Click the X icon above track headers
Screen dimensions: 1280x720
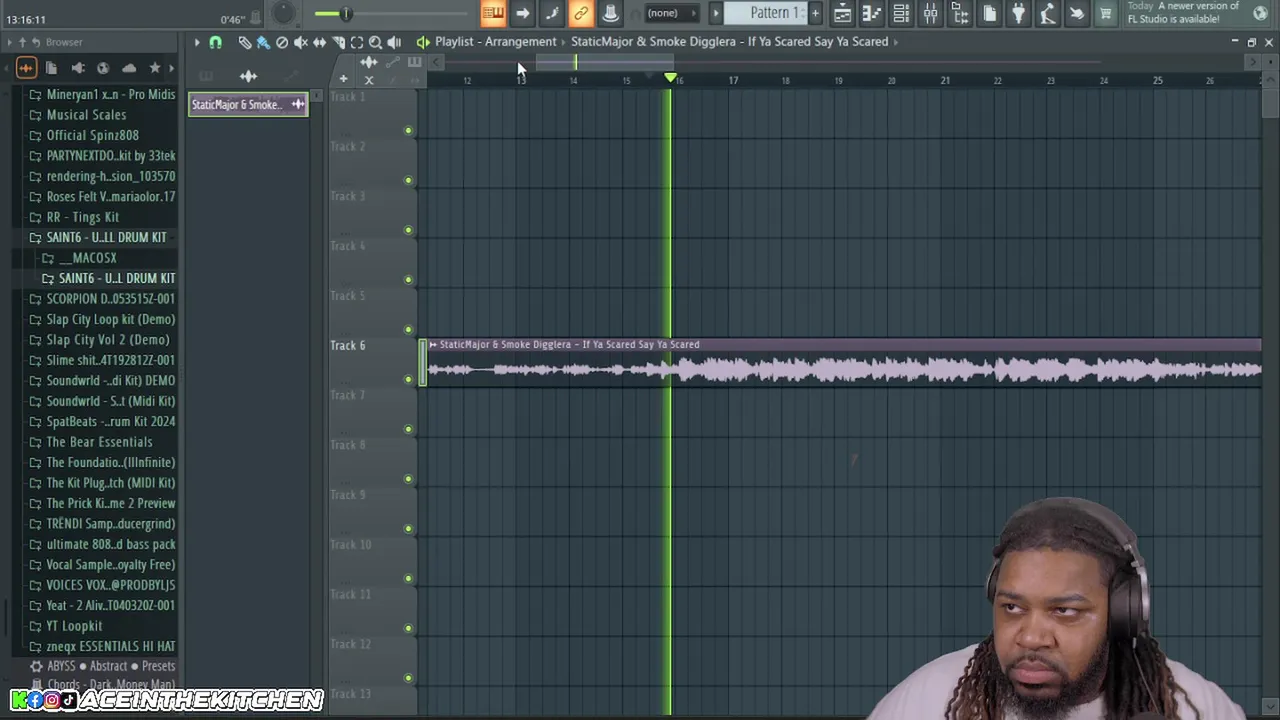click(x=369, y=80)
